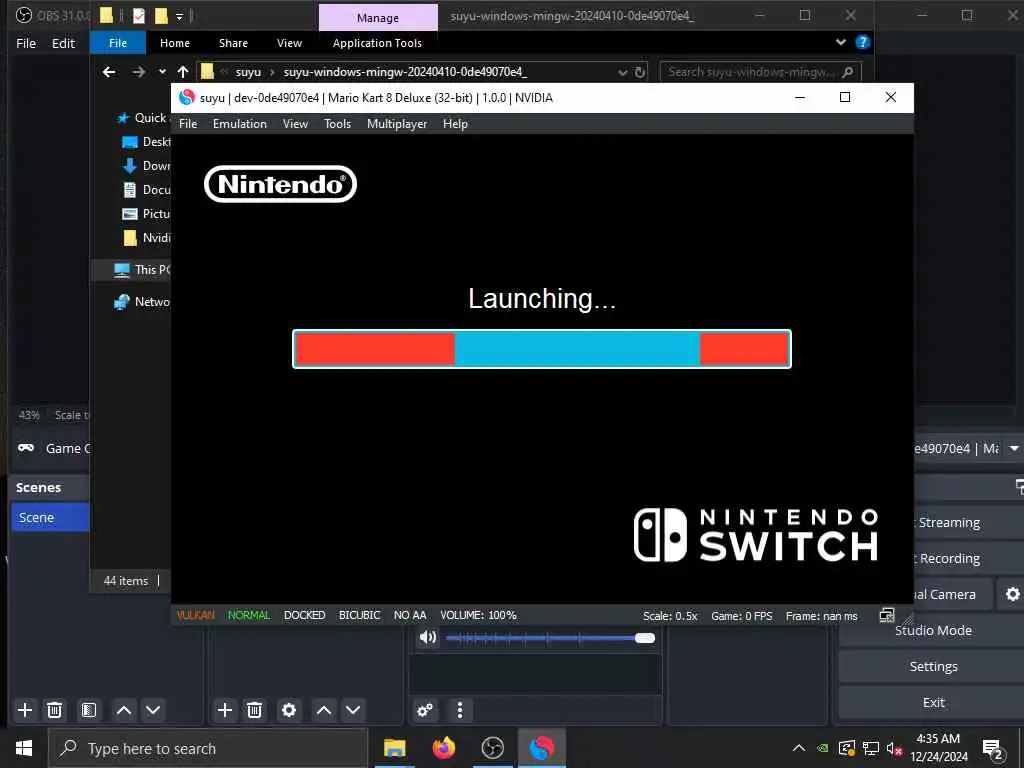
Task: Switch the BICUBIC scaling filter in suyu
Action: 359,615
